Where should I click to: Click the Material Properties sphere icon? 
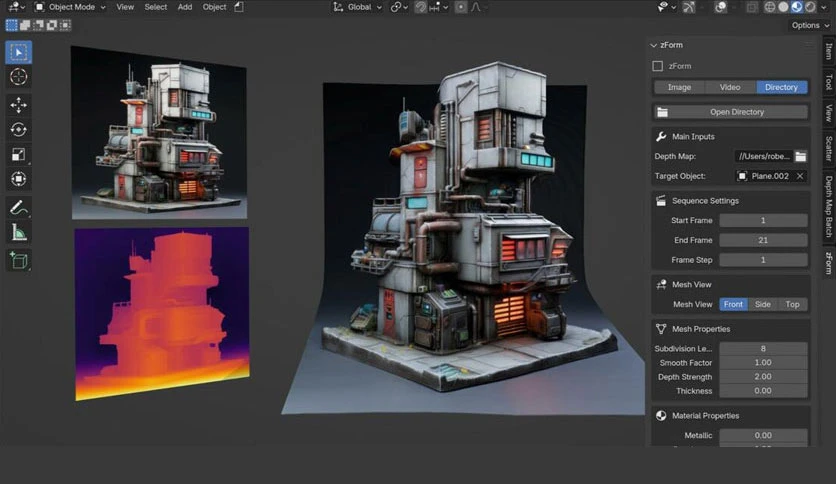[x=661, y=416]
